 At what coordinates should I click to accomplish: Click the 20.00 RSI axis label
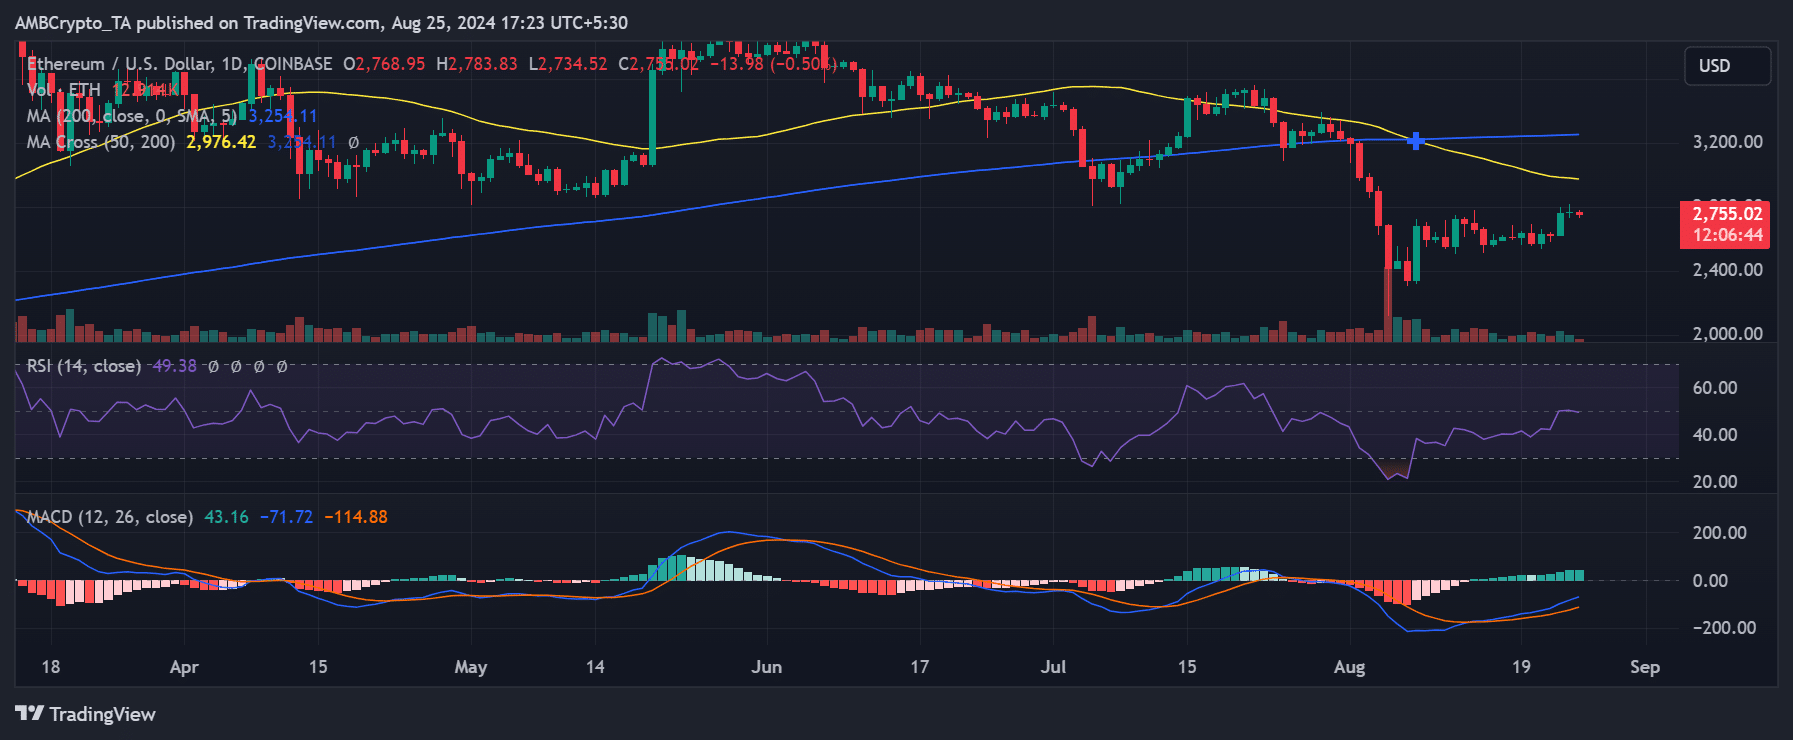tap(1714, 482)
